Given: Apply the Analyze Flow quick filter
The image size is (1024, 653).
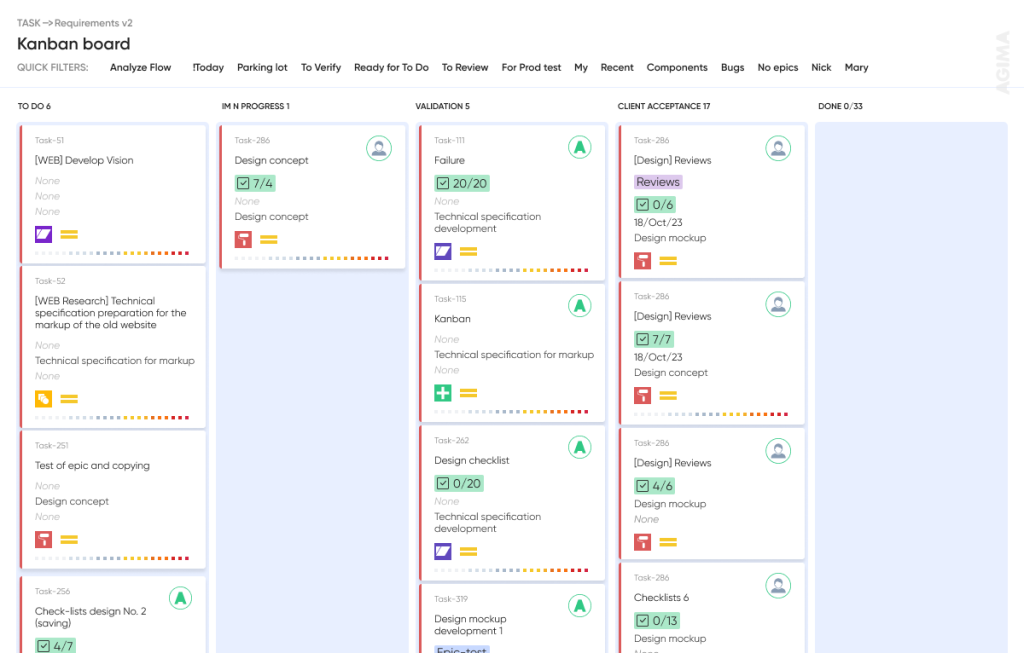Looking at the screenshot, I should coord(140,67).
